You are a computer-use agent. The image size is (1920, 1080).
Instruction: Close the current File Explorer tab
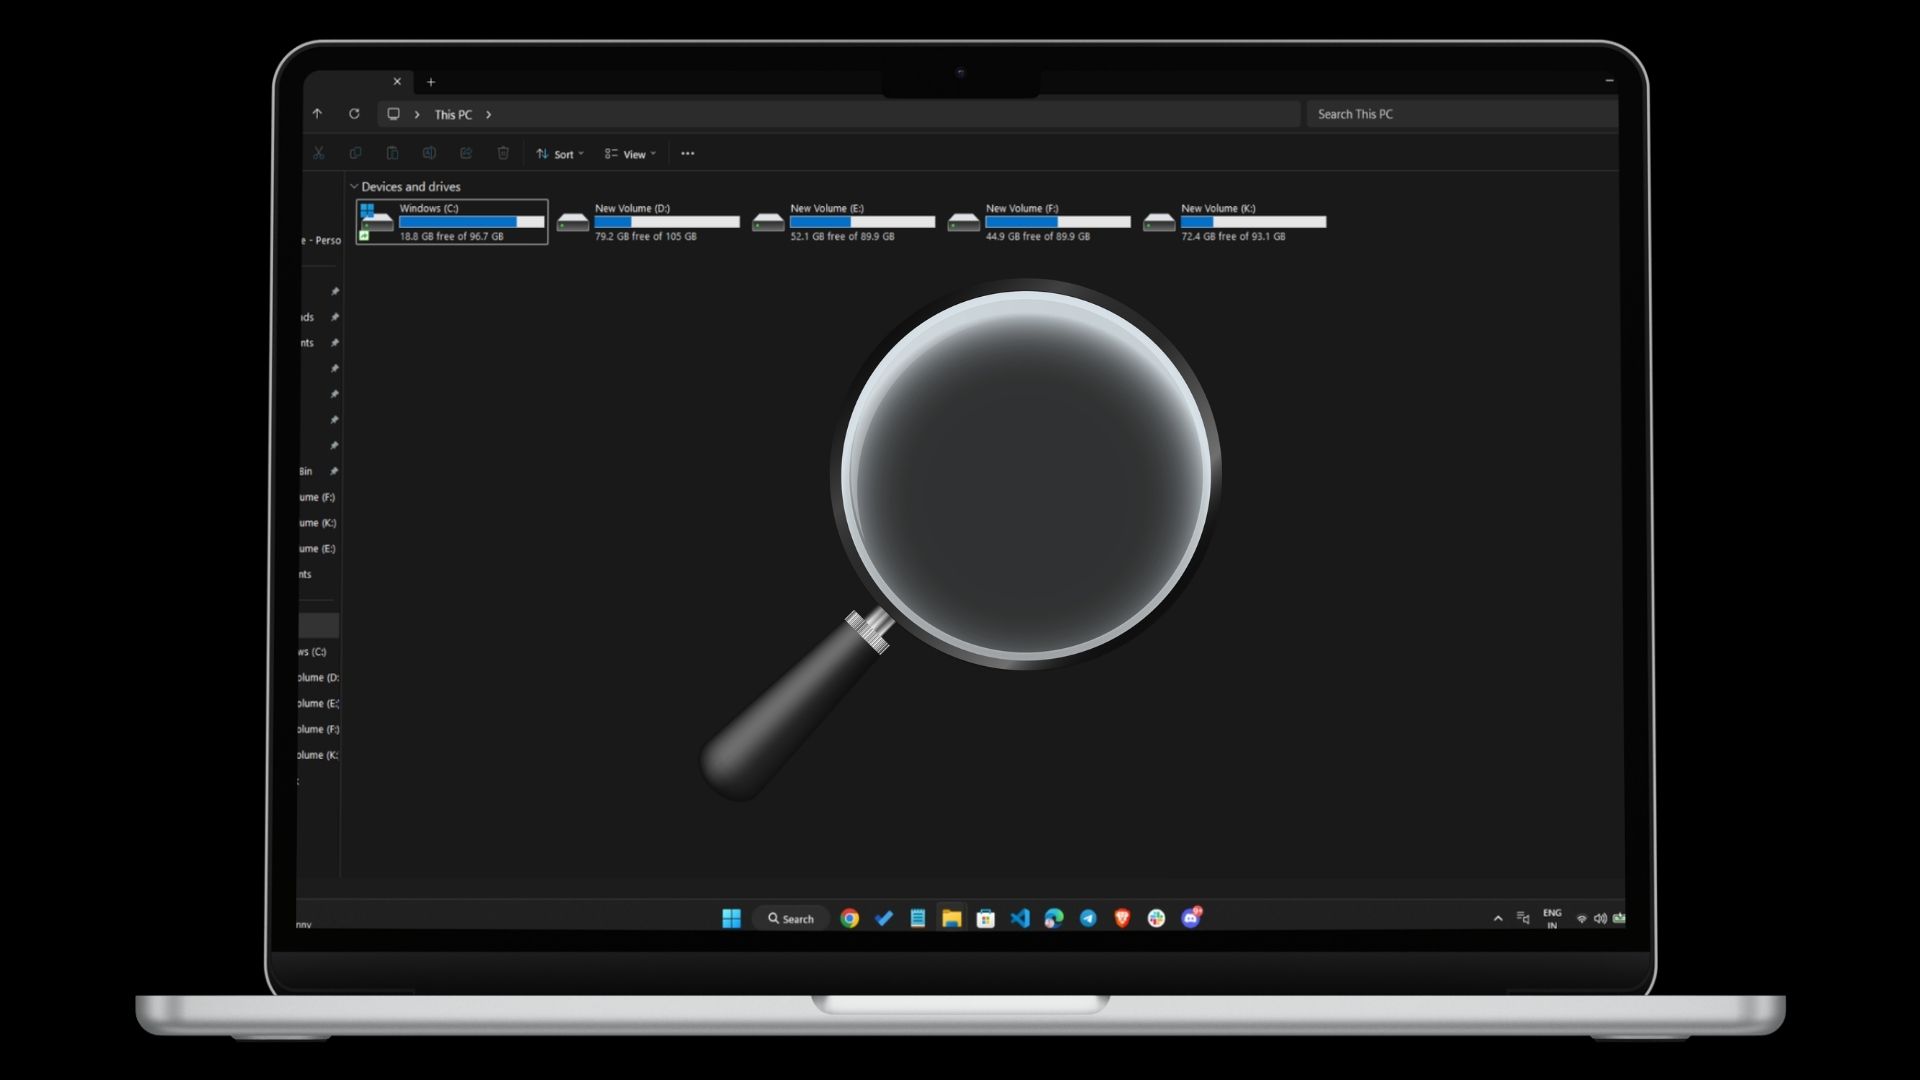[x=397, y=82]
